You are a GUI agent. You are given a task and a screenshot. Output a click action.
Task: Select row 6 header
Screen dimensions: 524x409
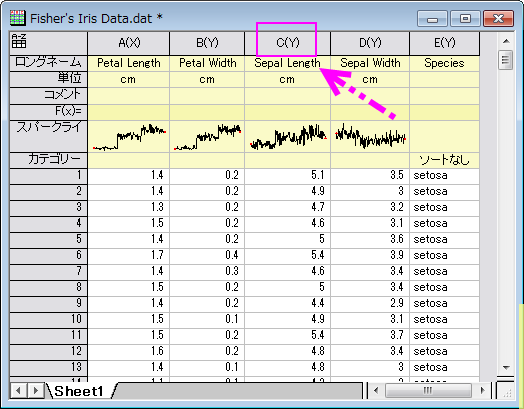point(48,256)
